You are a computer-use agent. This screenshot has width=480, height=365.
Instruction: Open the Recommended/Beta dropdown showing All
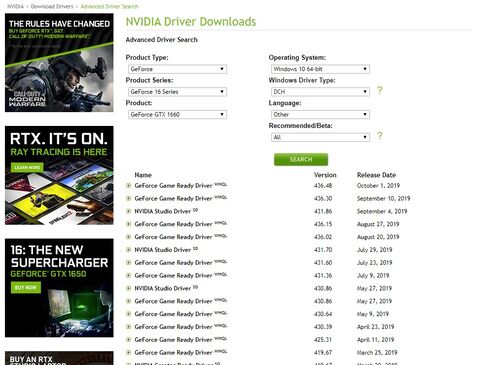pyautogui.click(x=320, y=137)
